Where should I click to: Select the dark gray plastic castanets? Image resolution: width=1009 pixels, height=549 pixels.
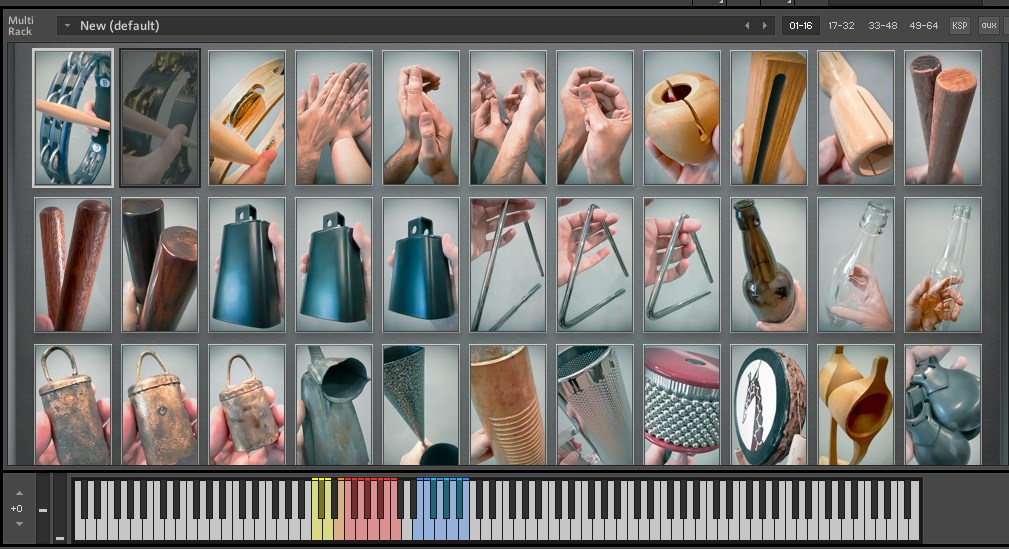(x=943, y=405)
